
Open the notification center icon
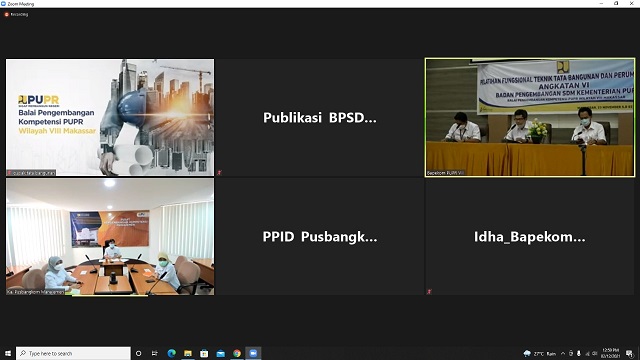tap(629, 353)
